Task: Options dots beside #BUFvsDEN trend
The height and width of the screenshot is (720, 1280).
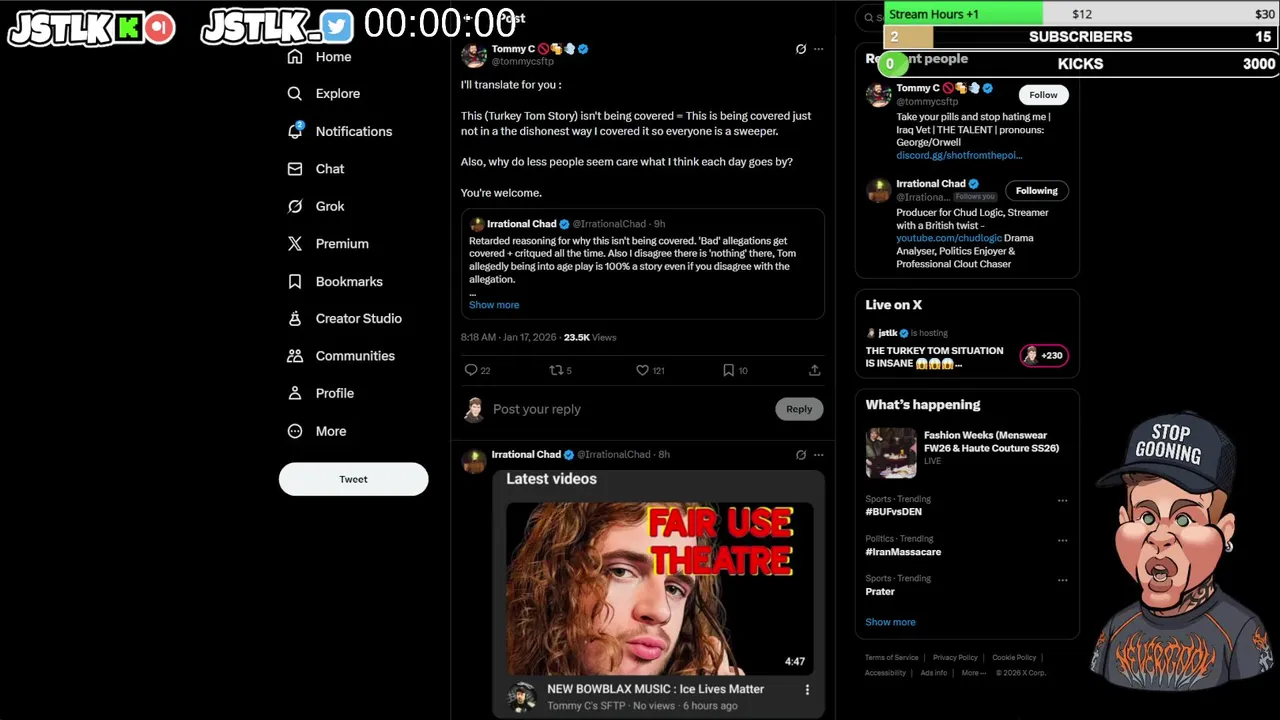Action: [x=1062, y=500]
